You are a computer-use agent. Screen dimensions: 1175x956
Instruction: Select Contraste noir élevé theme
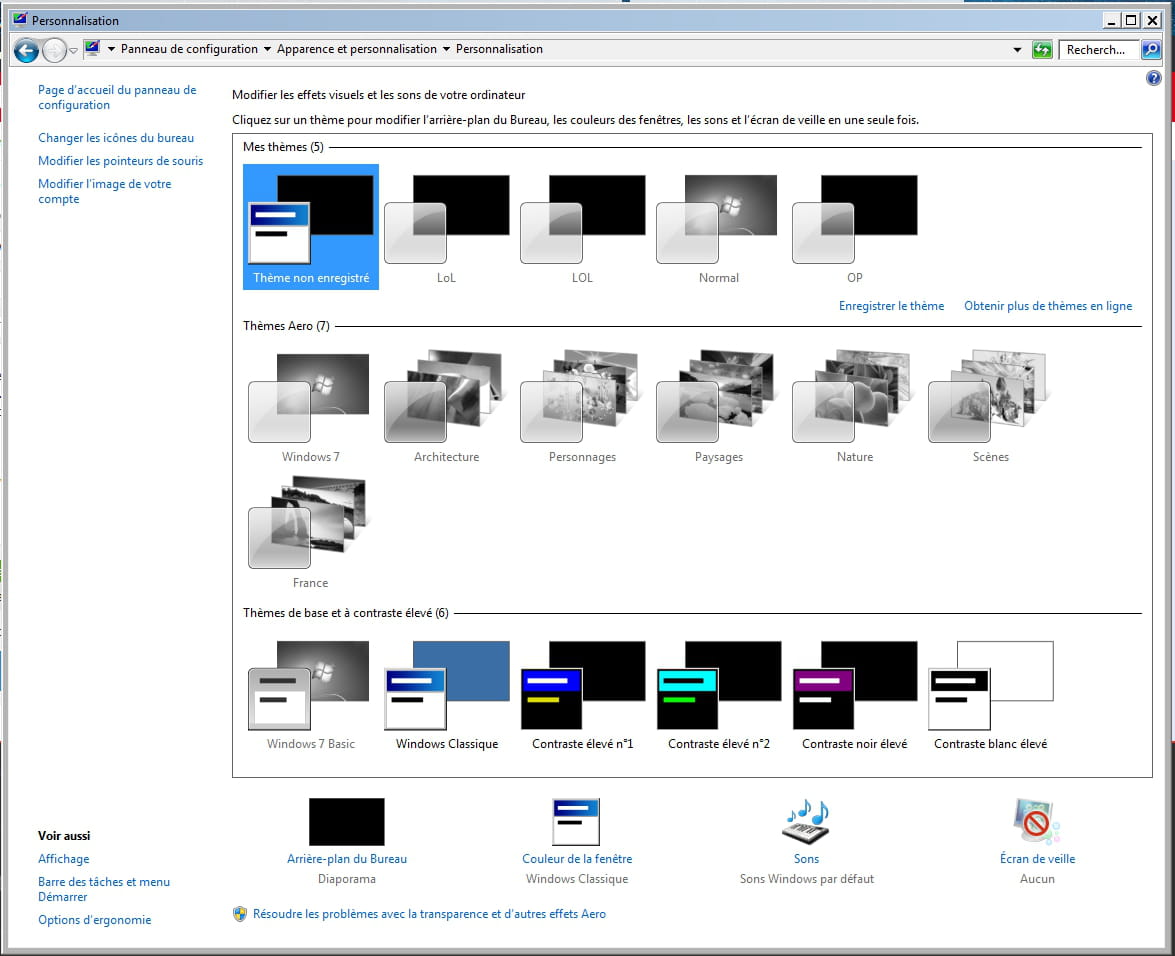pos(855,694)
